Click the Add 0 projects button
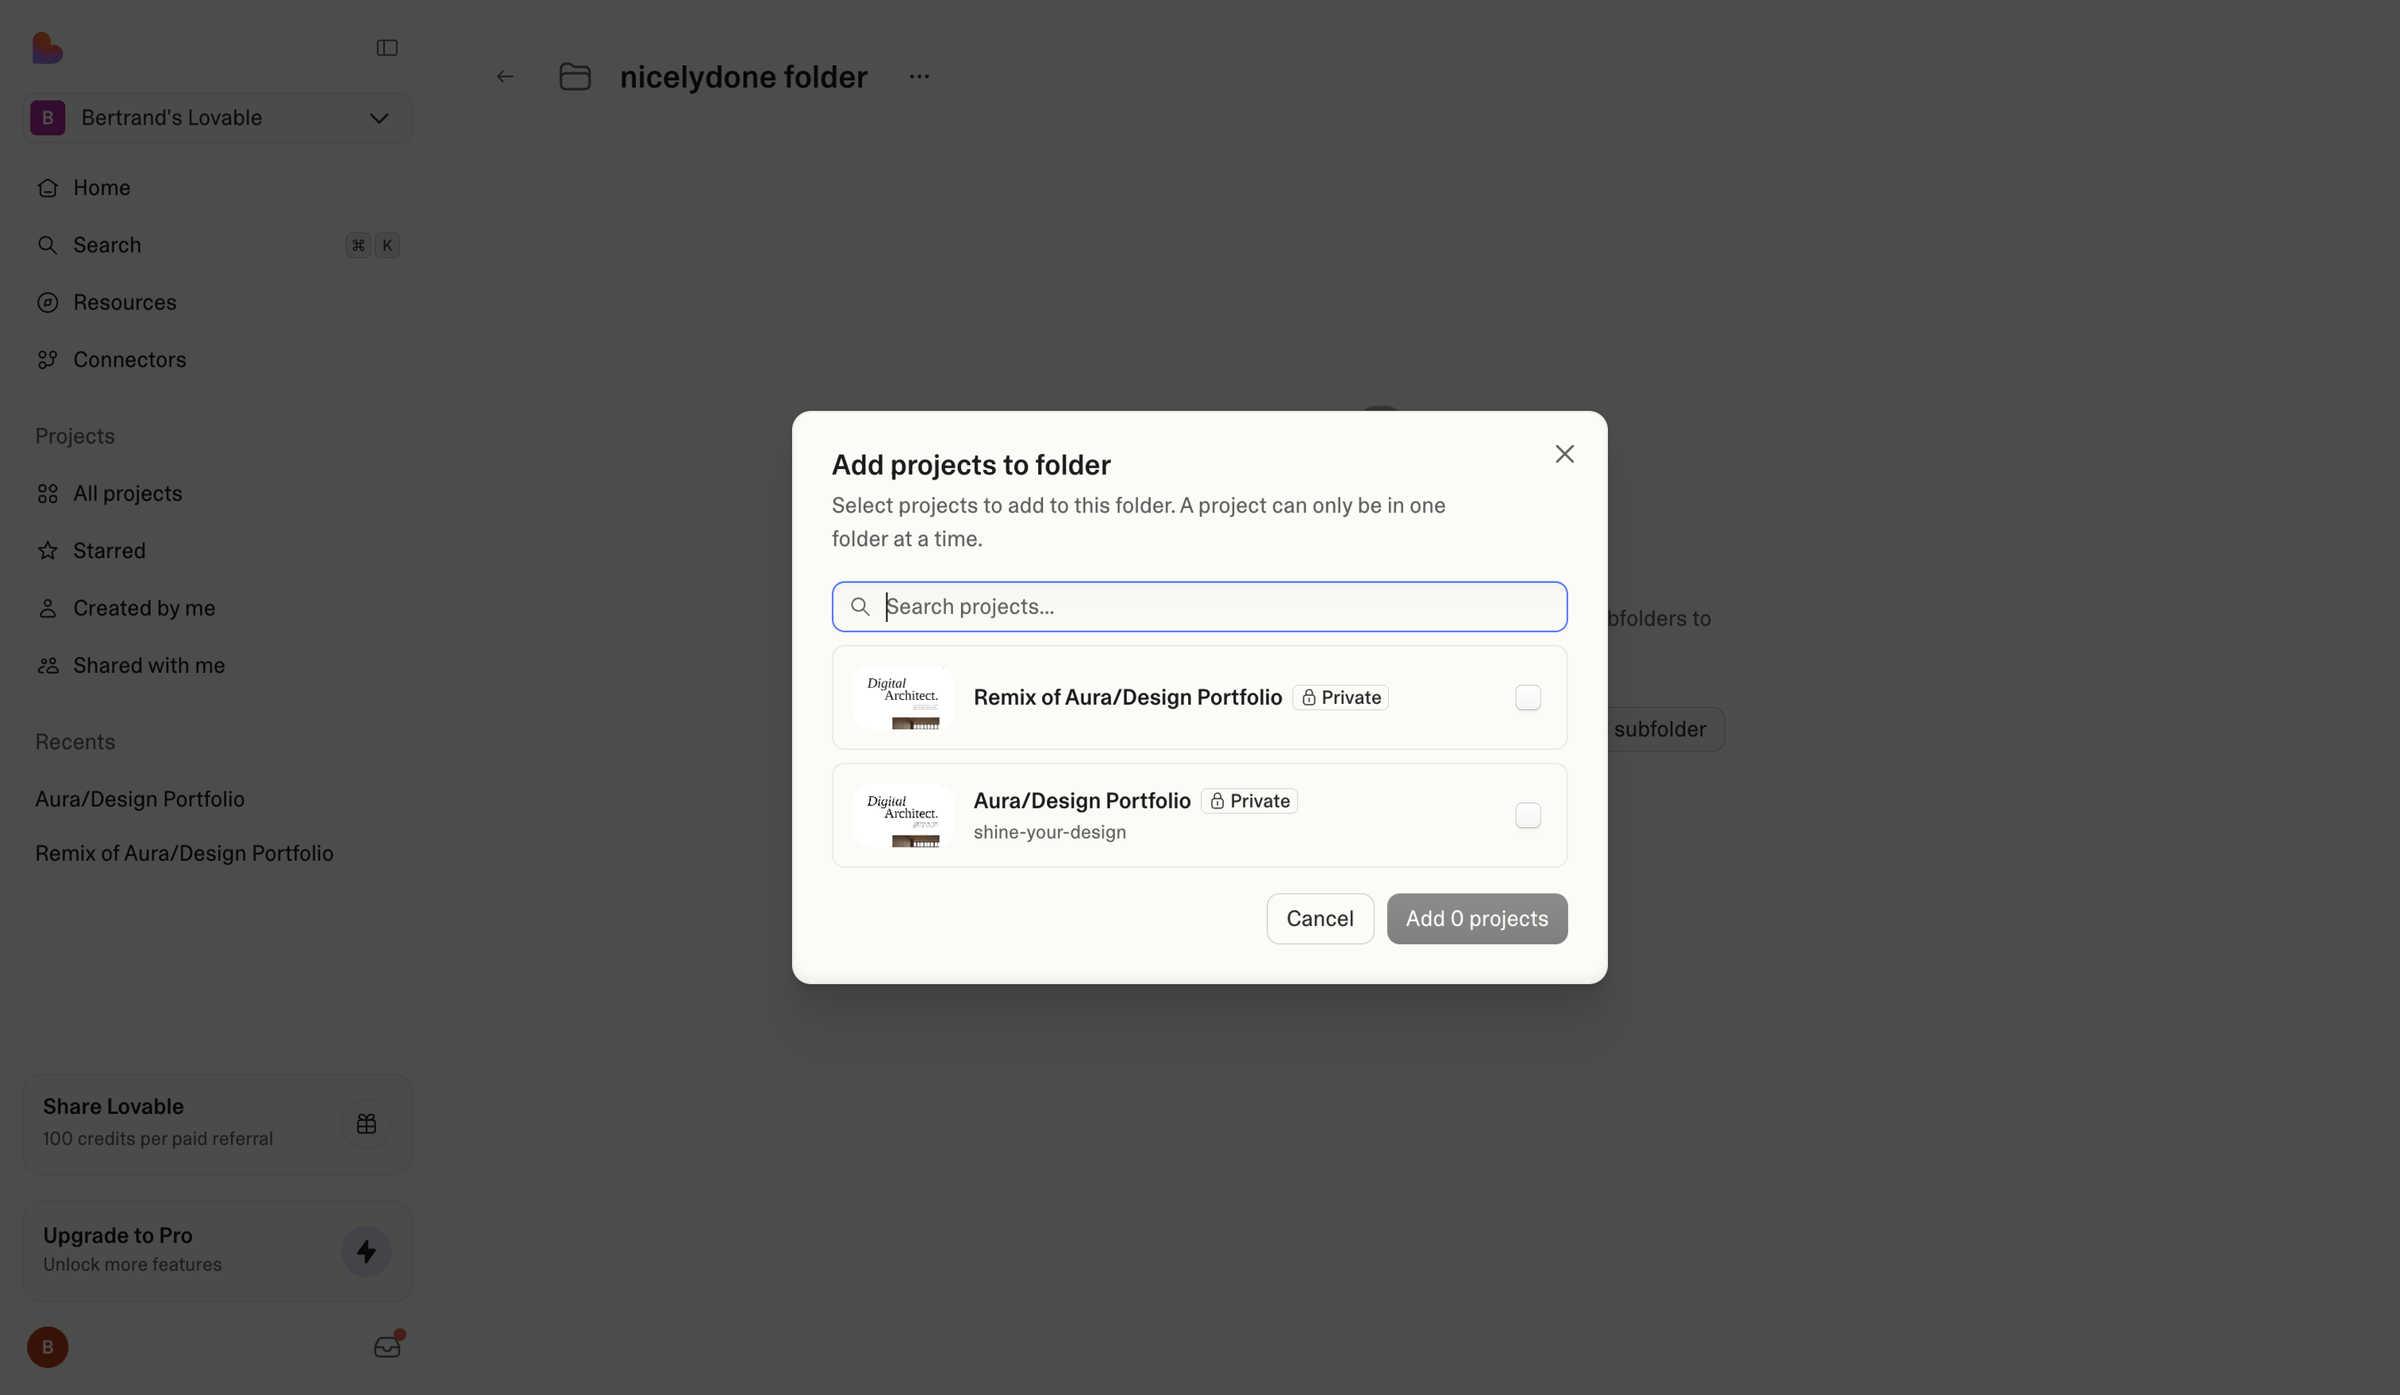The height and width of the screenshot is (1395, 2400). pos(1477,918)
